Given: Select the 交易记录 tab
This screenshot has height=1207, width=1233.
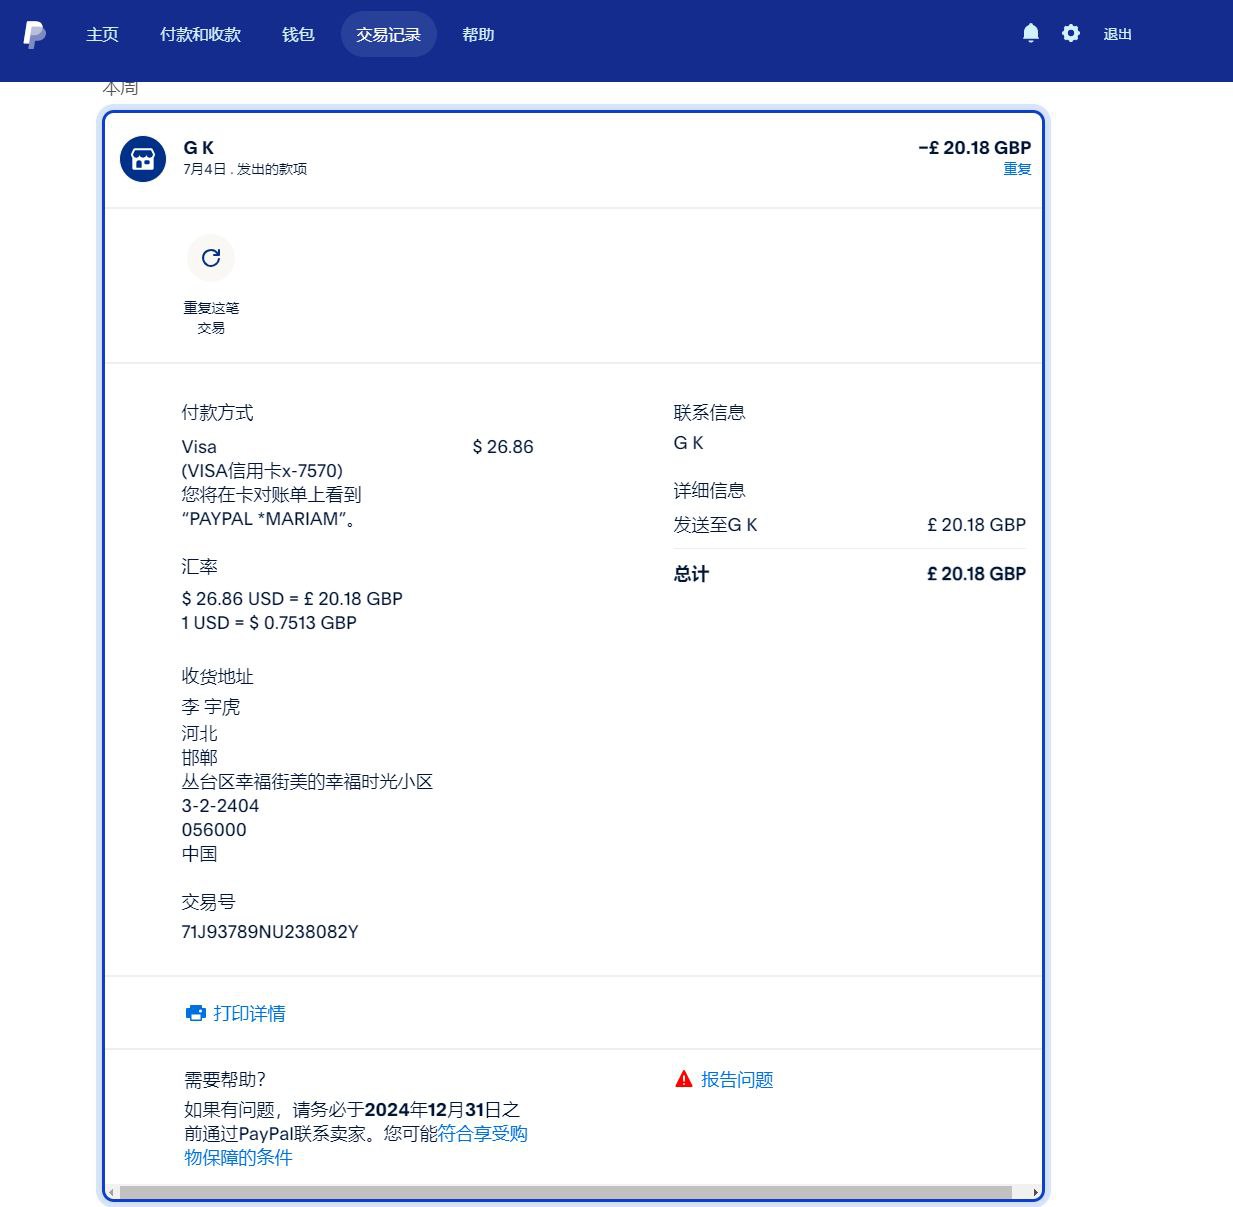Looking at the screenshot, I should [x=388, y=34].
